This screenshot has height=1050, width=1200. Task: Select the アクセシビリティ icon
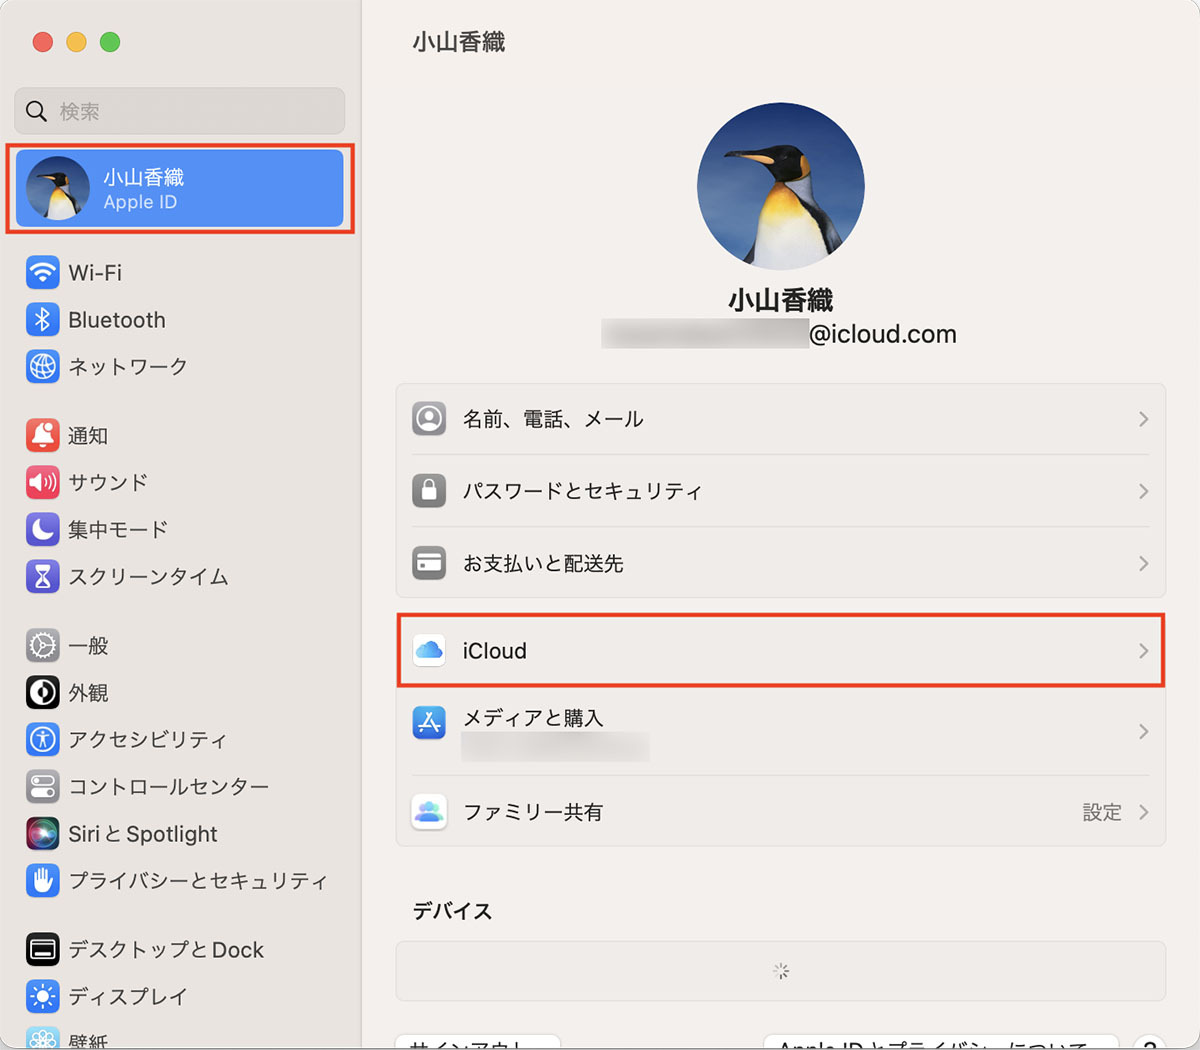pyautogui.click(x=42, y=739)
